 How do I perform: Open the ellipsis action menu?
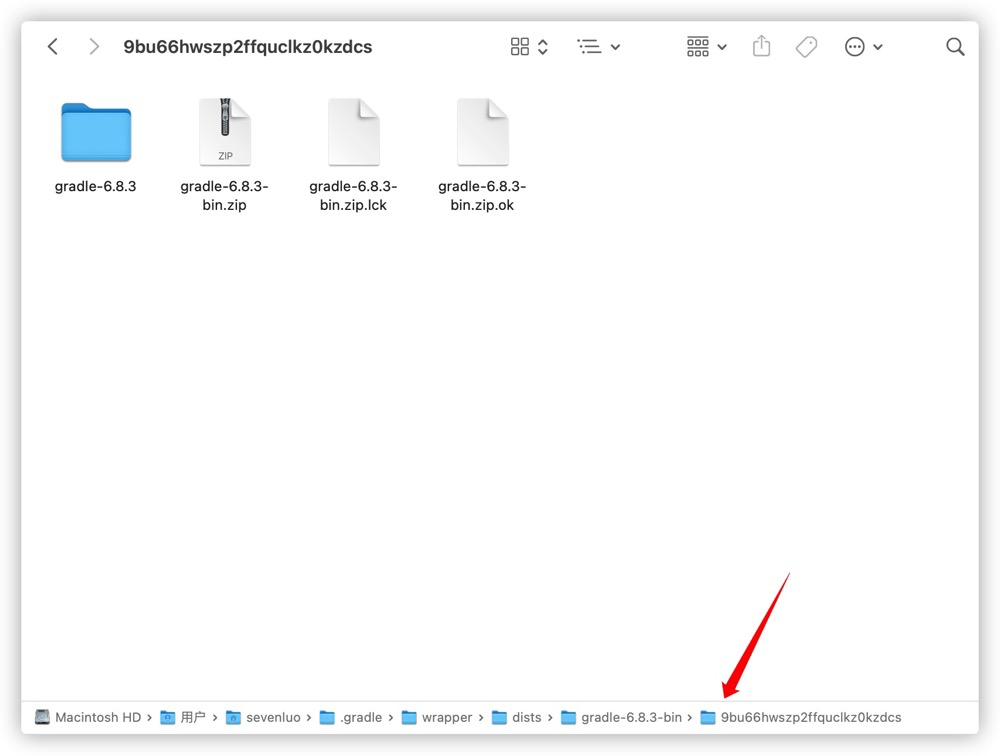coord(854,47)
